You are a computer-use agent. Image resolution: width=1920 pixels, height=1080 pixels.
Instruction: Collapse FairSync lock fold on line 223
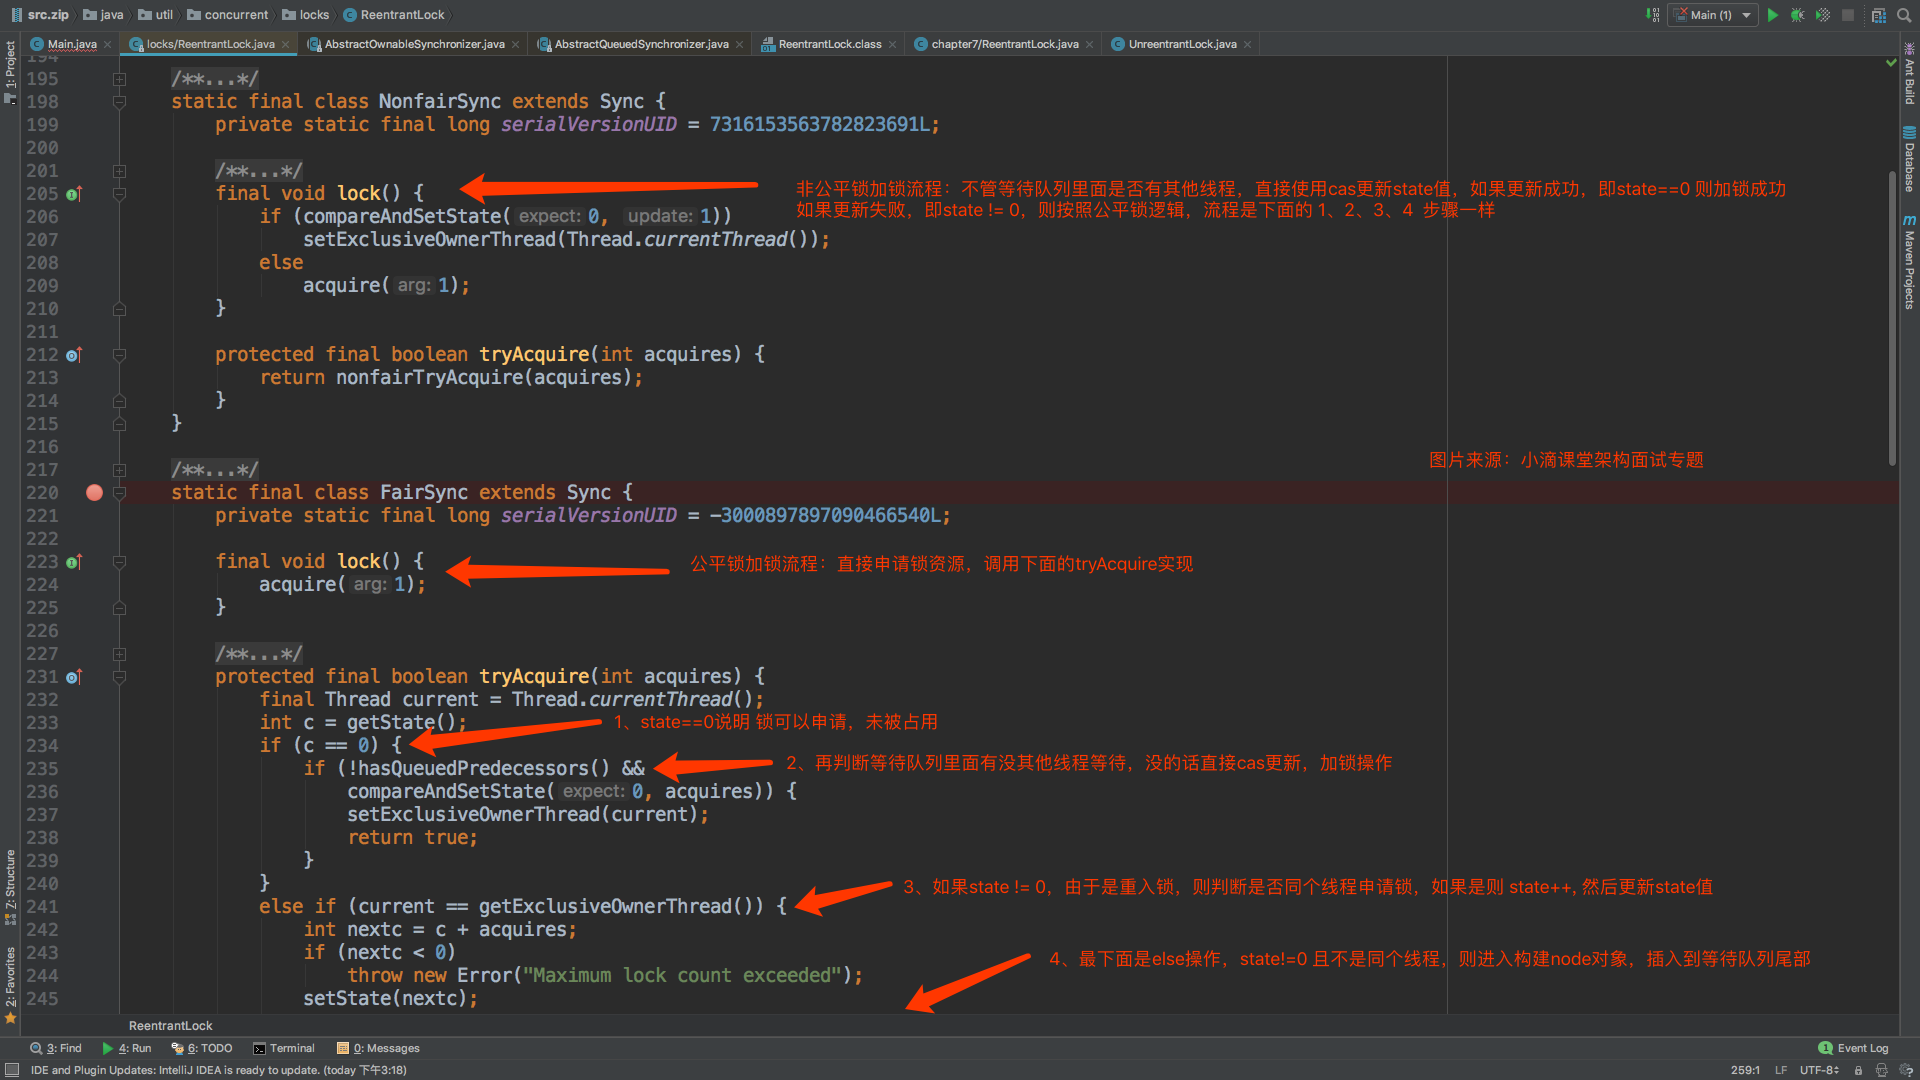[x=119, y=562]
